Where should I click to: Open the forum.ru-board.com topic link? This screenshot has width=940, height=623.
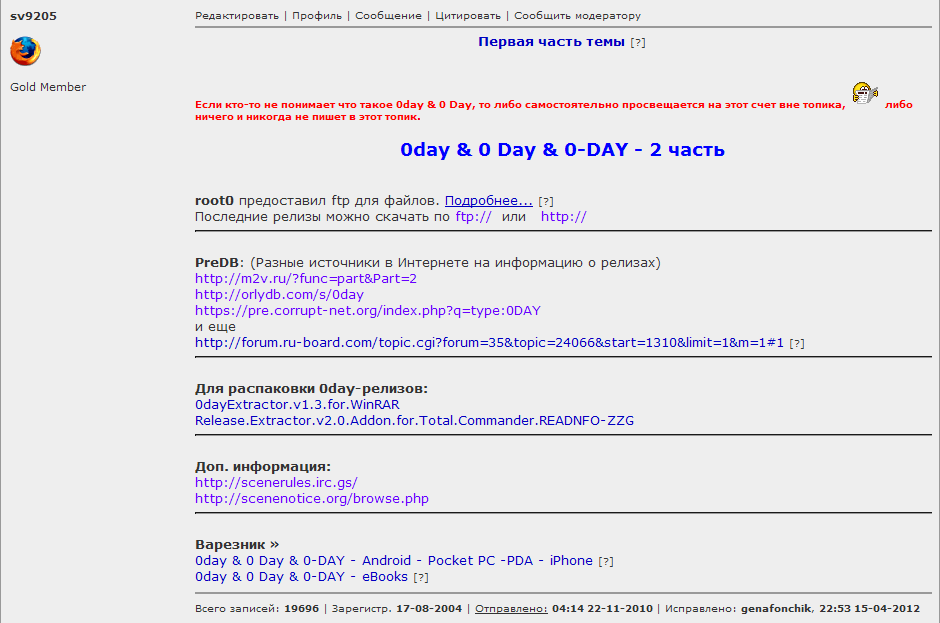coord(489,342)
